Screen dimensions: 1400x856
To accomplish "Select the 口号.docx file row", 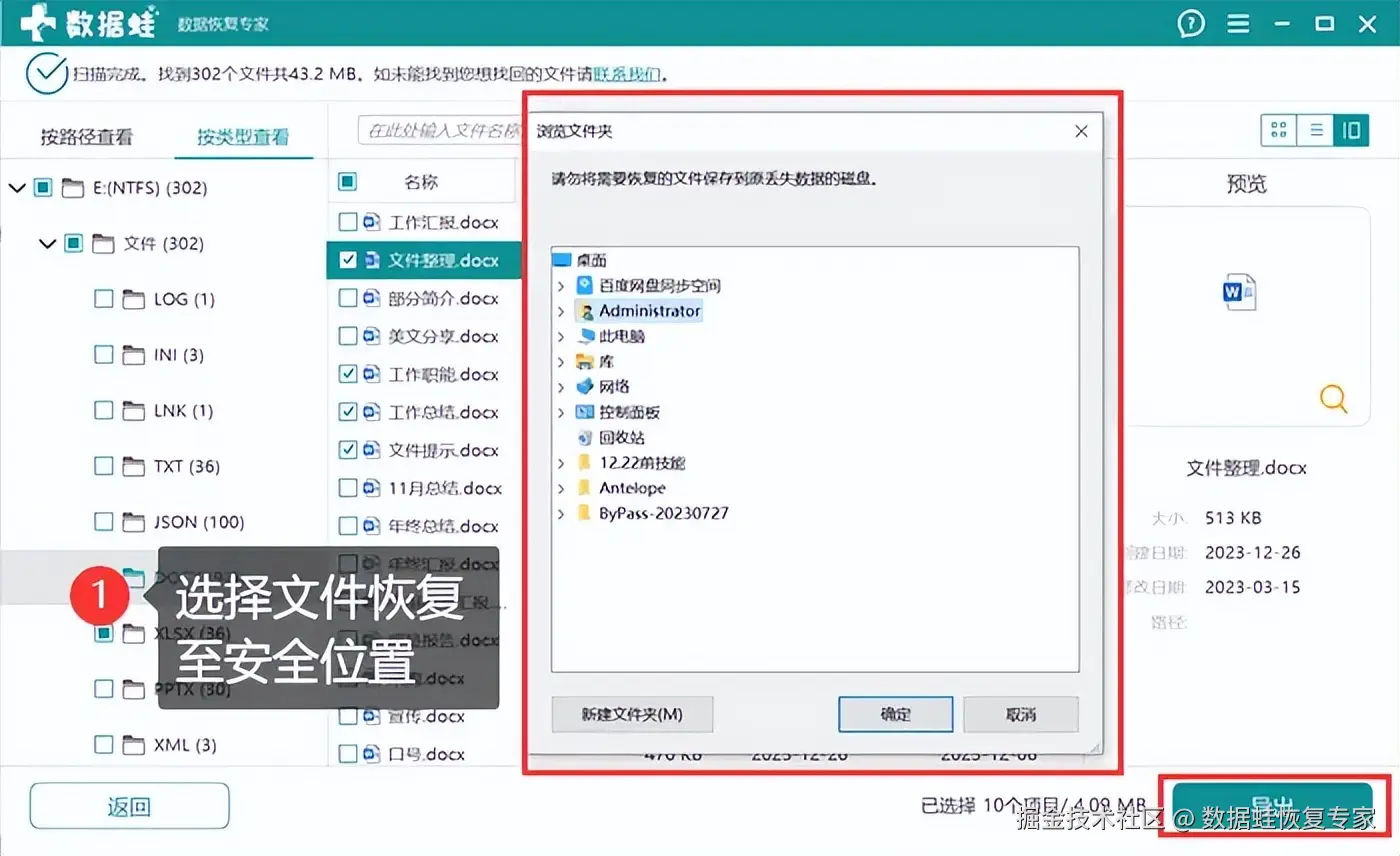I will click(x=424, y=754).
